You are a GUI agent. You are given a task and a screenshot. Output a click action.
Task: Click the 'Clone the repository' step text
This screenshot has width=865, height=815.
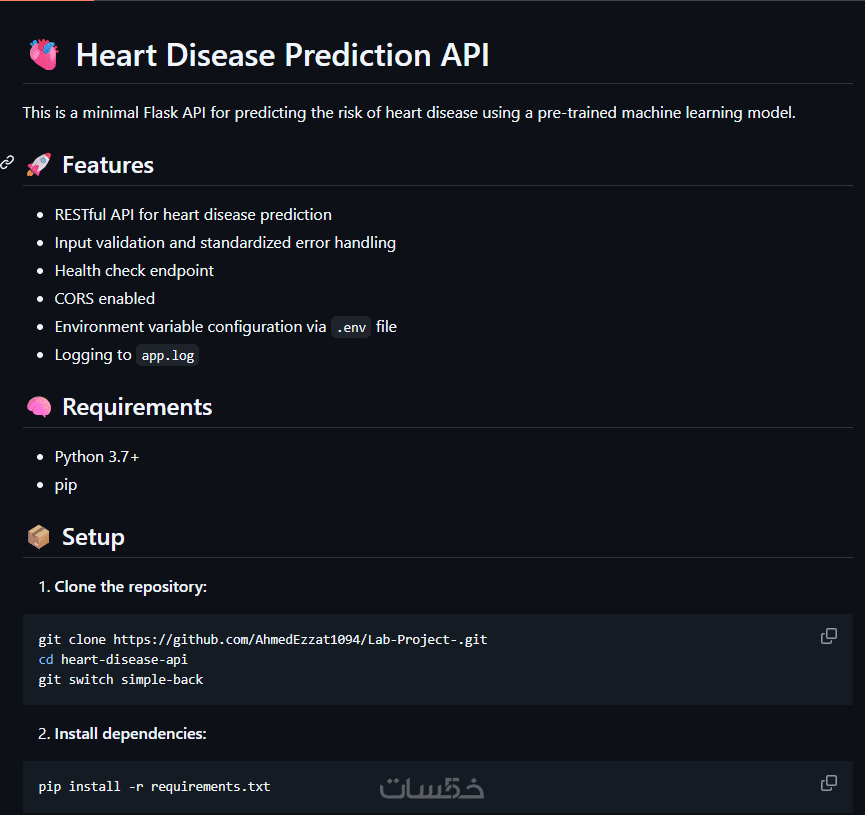point(130,587)
